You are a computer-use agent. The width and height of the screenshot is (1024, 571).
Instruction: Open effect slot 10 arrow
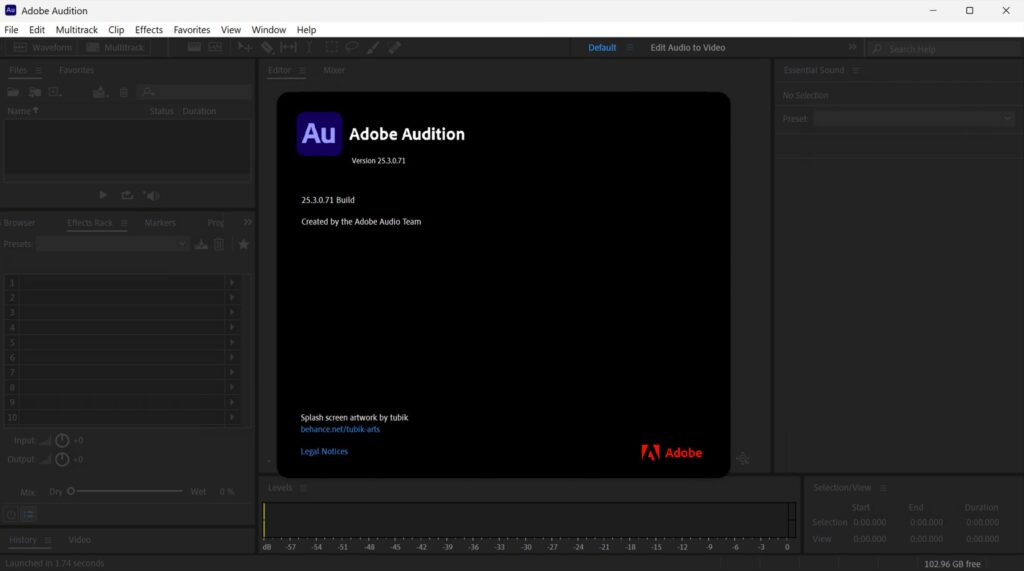[232, 417]
